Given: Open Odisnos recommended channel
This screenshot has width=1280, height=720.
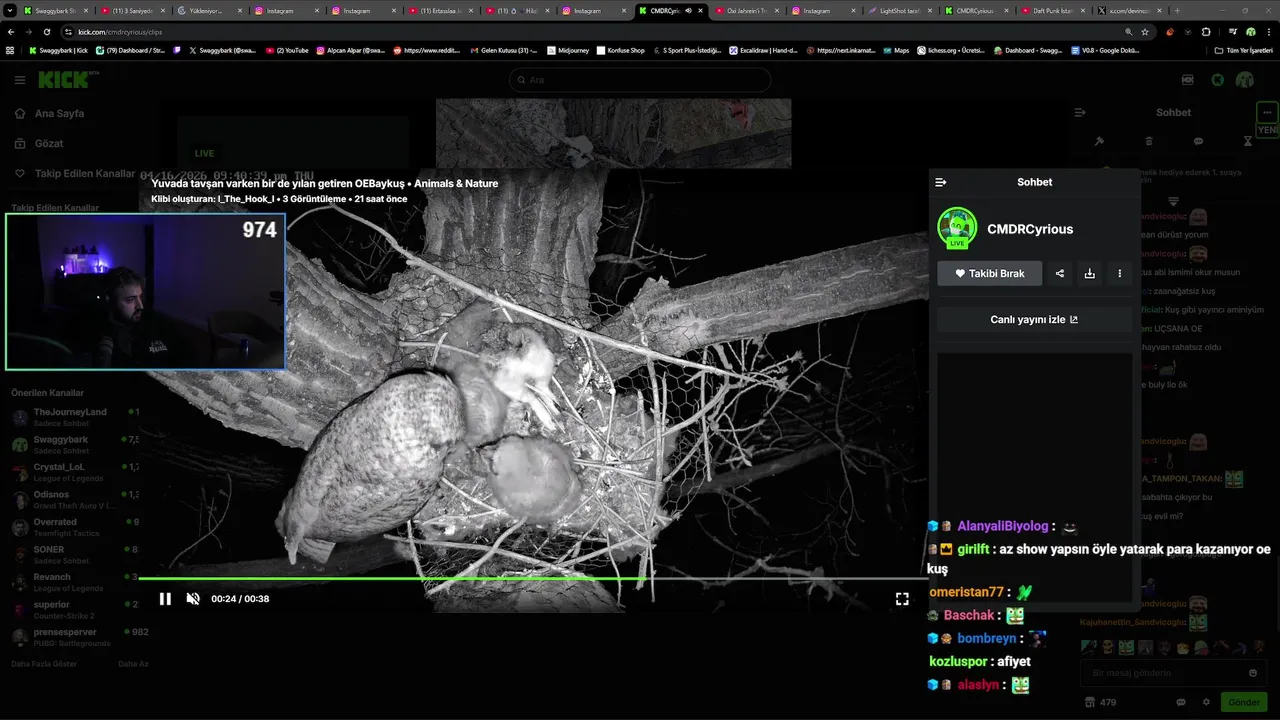Looking at the screenshot, I should coord(75,499).
